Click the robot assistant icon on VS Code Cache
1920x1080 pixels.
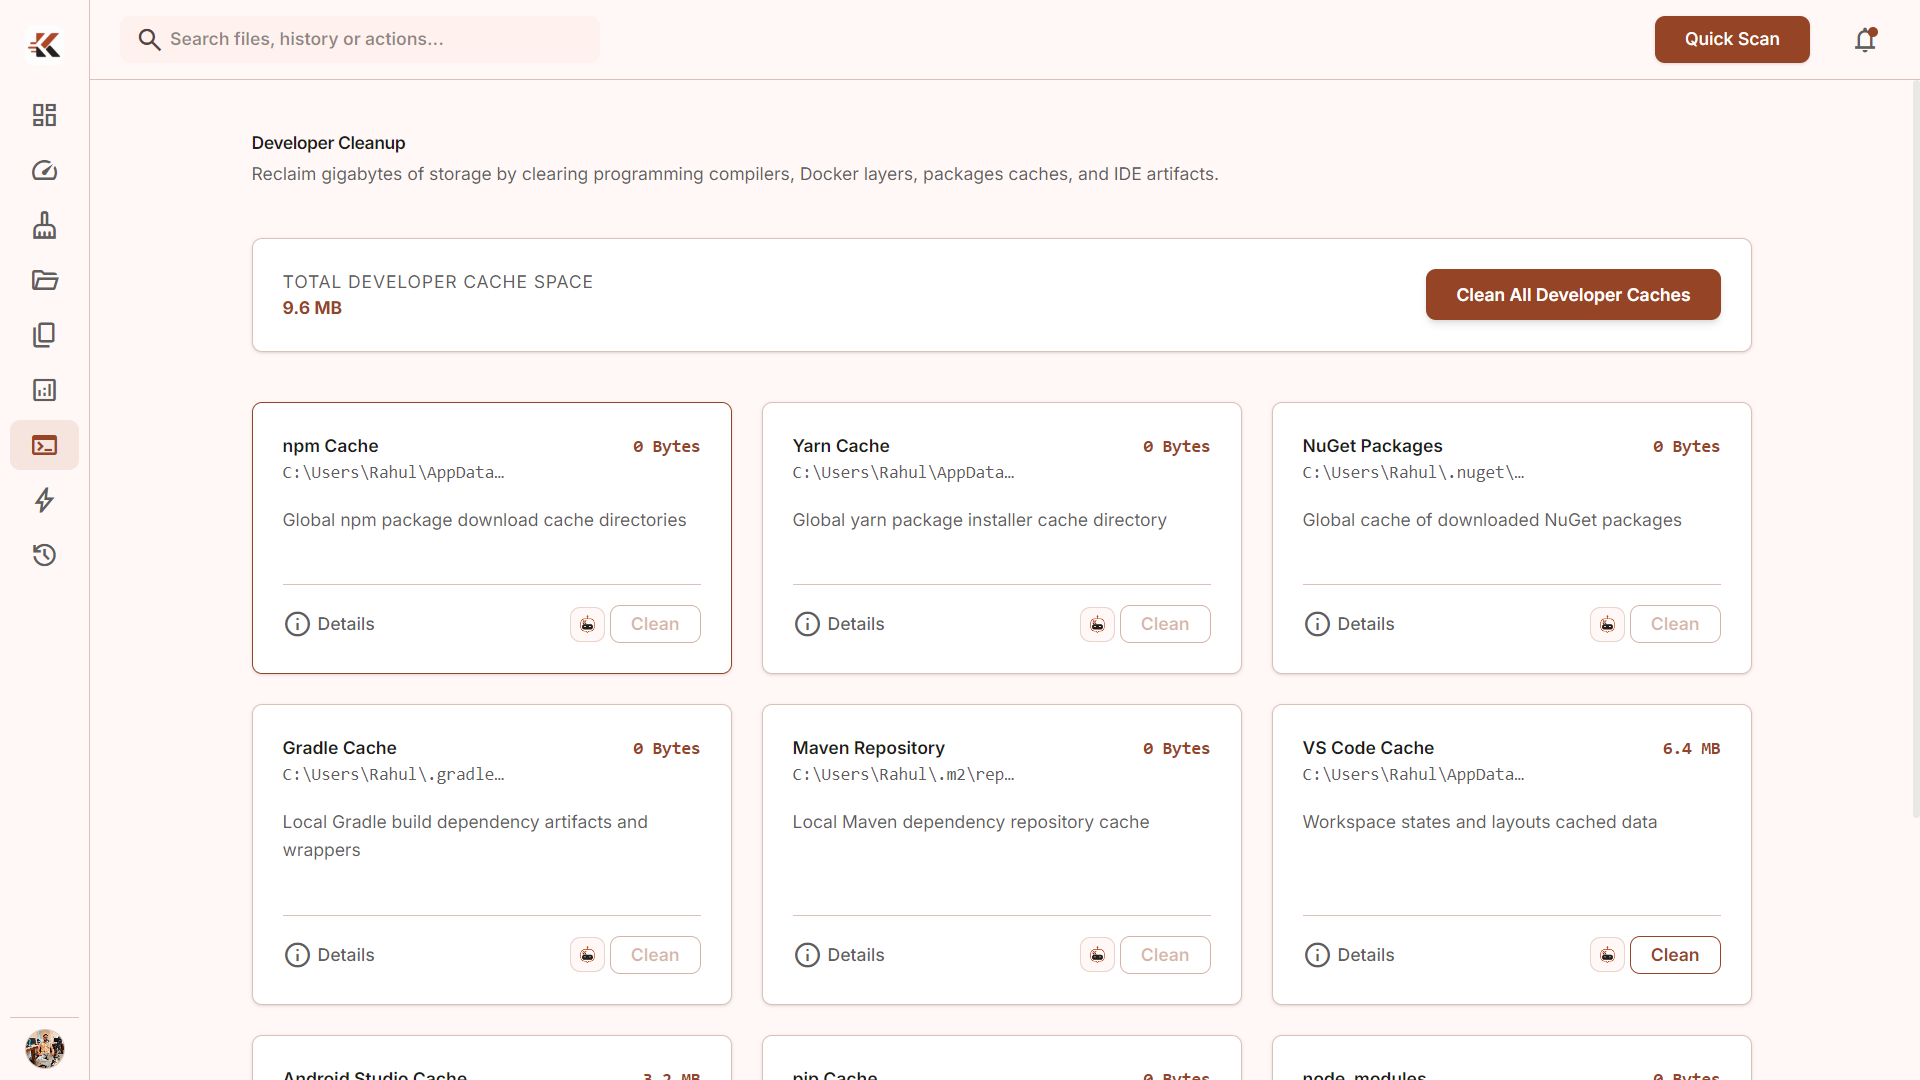(1607, 955)
